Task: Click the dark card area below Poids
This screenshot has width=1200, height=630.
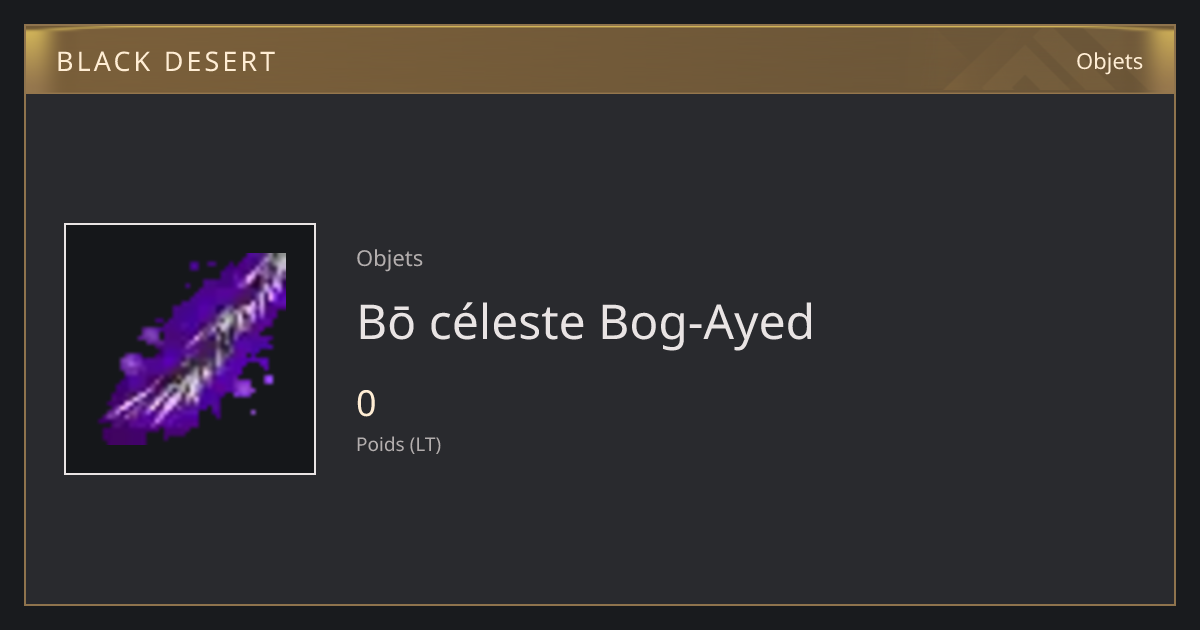Action: [600, 530]
